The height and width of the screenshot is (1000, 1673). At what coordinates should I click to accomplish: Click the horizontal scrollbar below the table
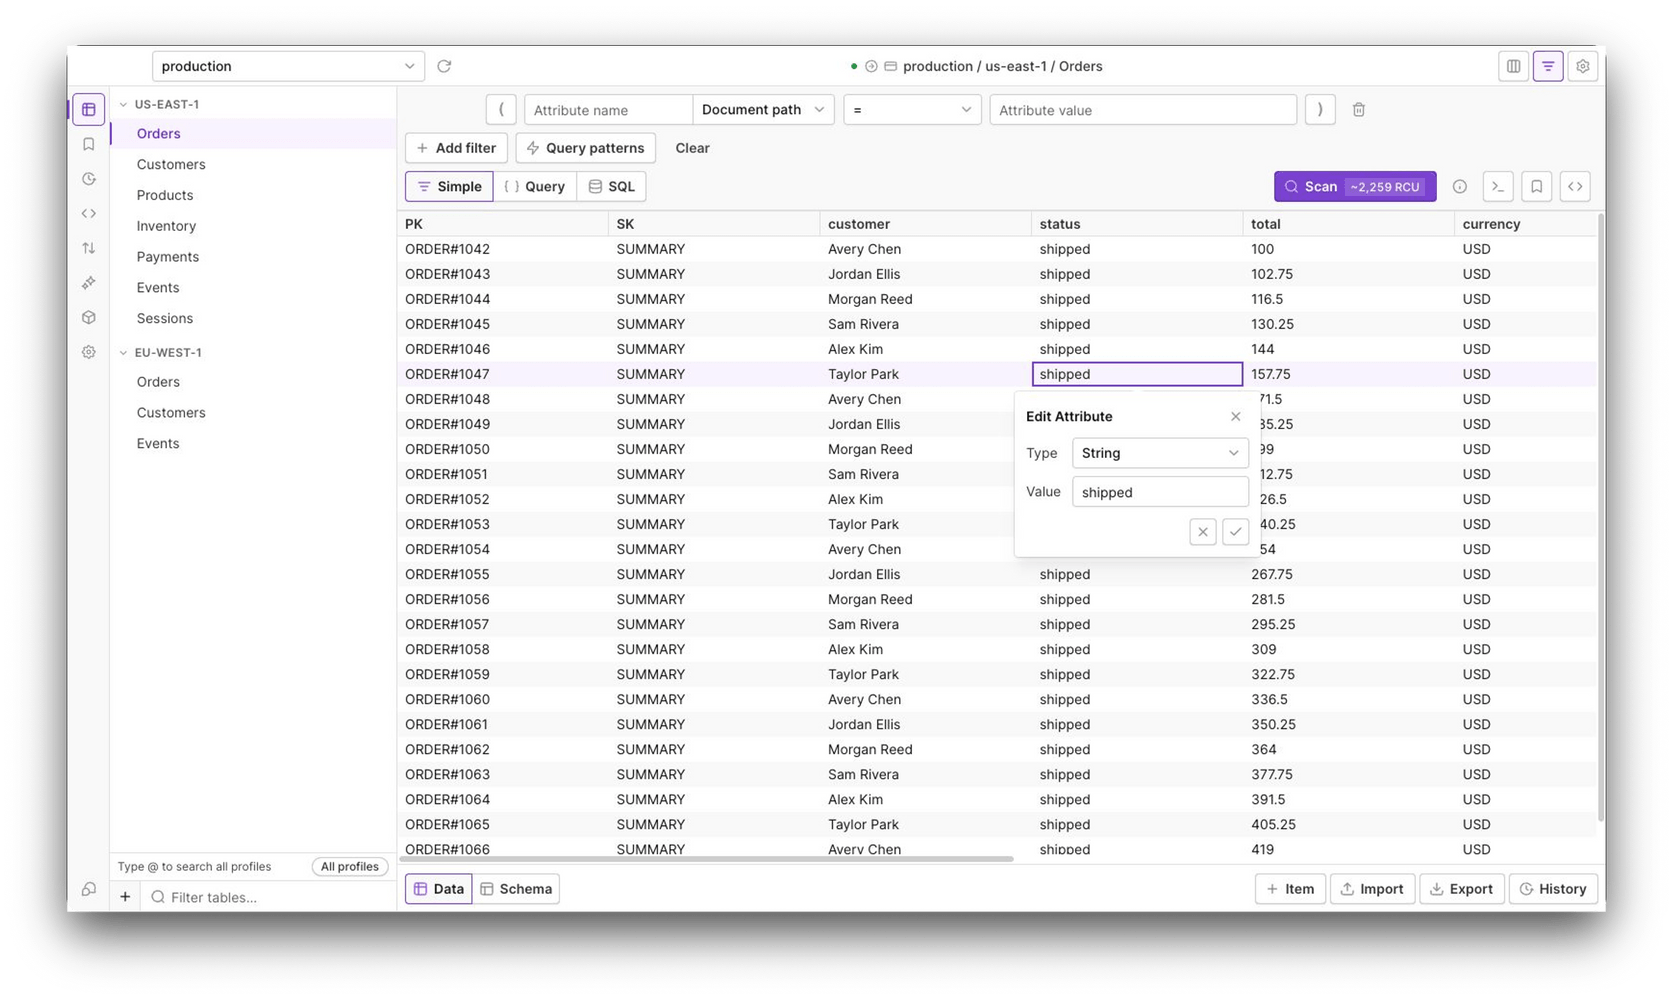point(707,858)
